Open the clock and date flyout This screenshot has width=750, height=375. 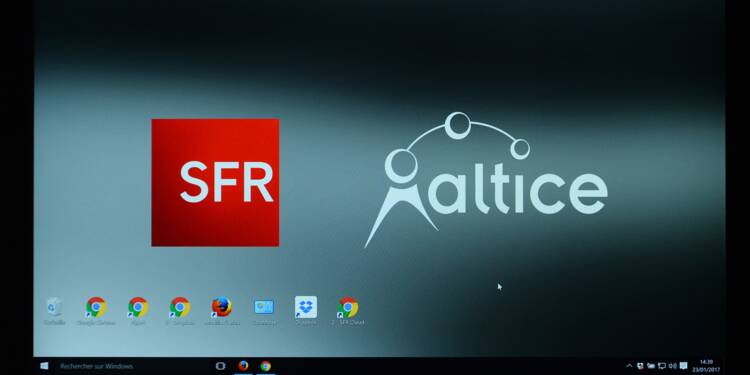(706, 366)
